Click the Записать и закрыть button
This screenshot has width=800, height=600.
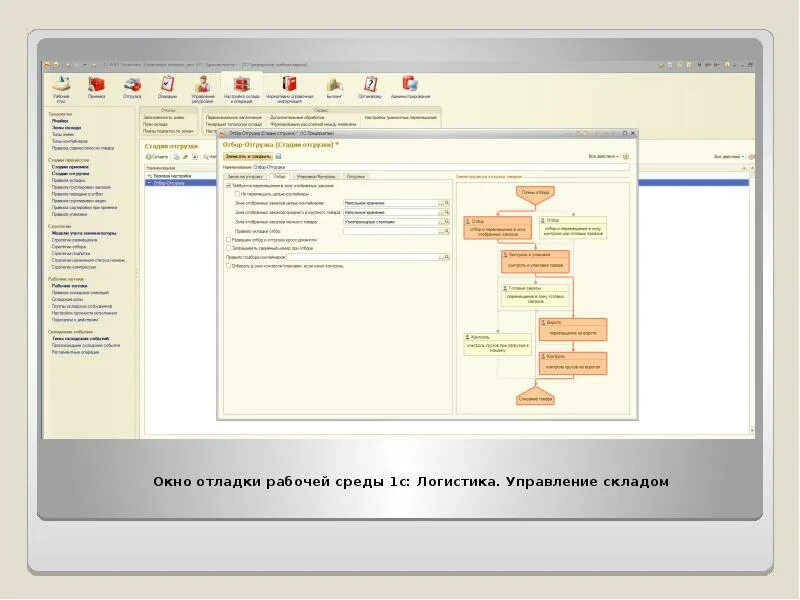pos(248,157)
